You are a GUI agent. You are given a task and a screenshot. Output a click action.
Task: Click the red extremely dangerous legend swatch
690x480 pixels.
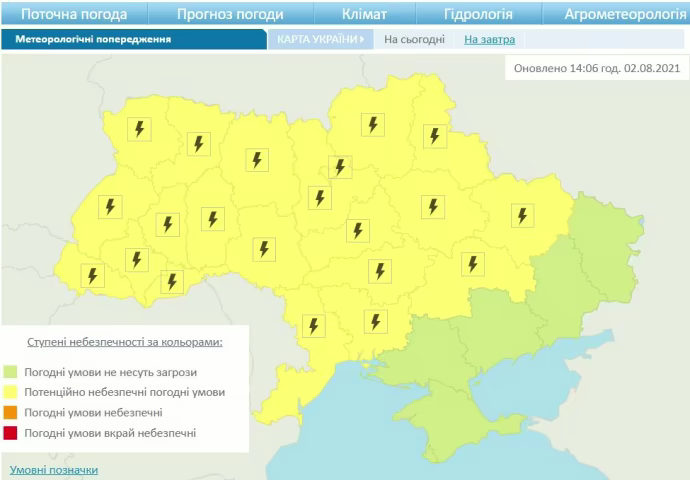[11, 433]
